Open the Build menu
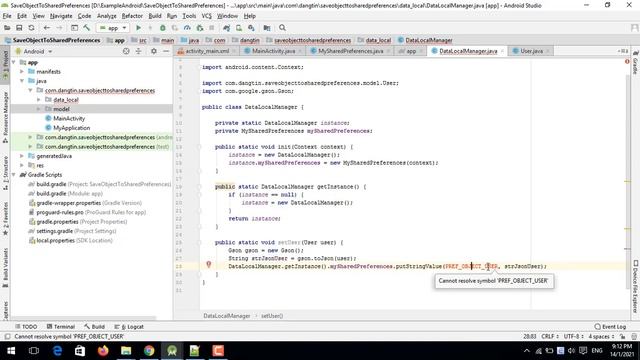Image resolution: width=640 pixels, height=360 pixels. [155, 16]
